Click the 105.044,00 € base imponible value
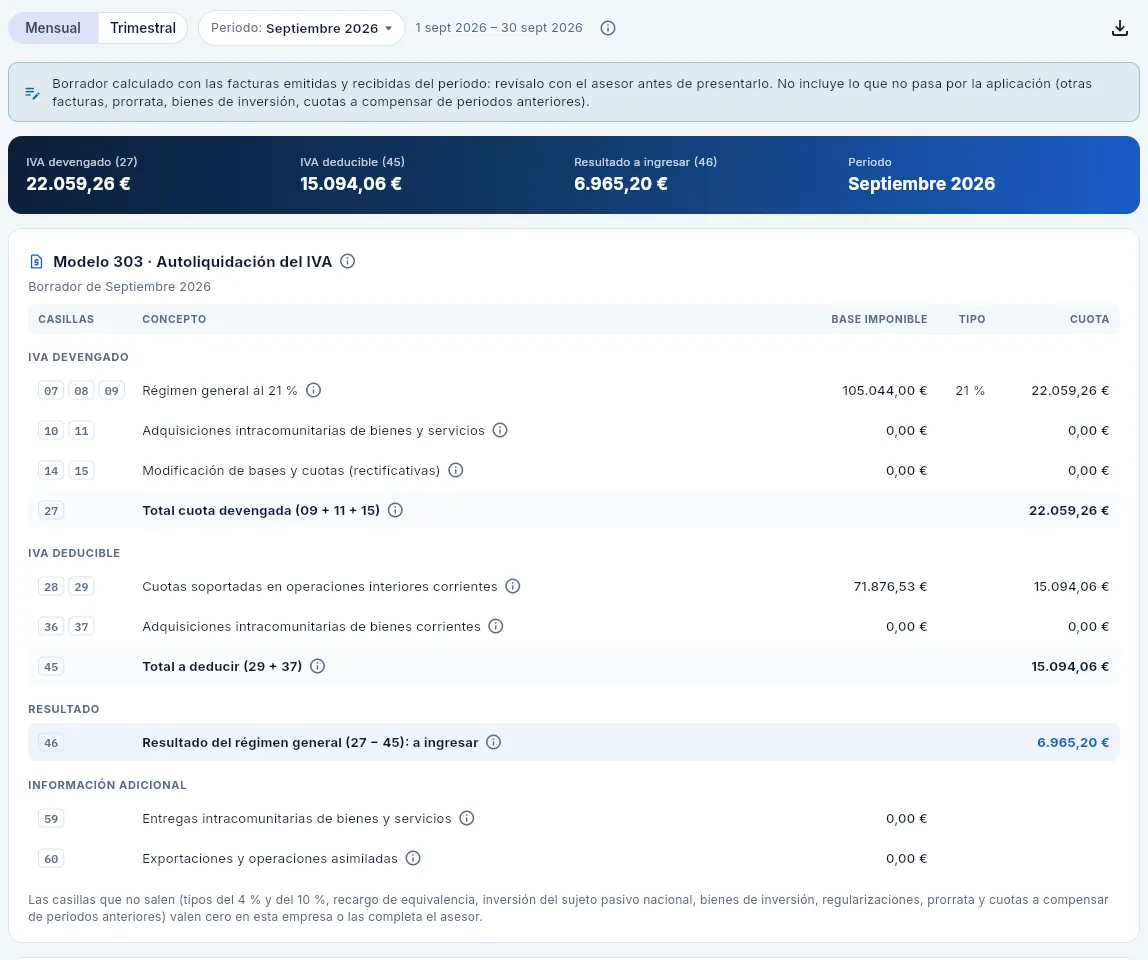1148x960 pixels. click(884, 390)
